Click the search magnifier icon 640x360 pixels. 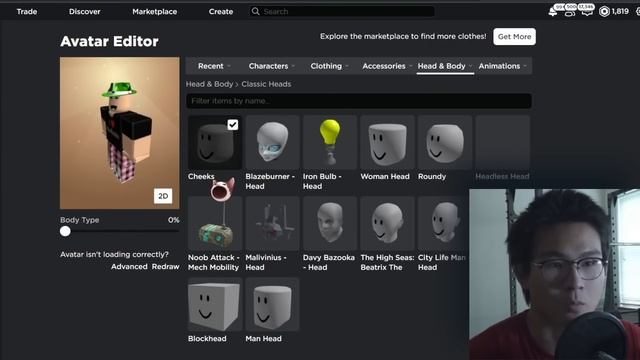256,11
